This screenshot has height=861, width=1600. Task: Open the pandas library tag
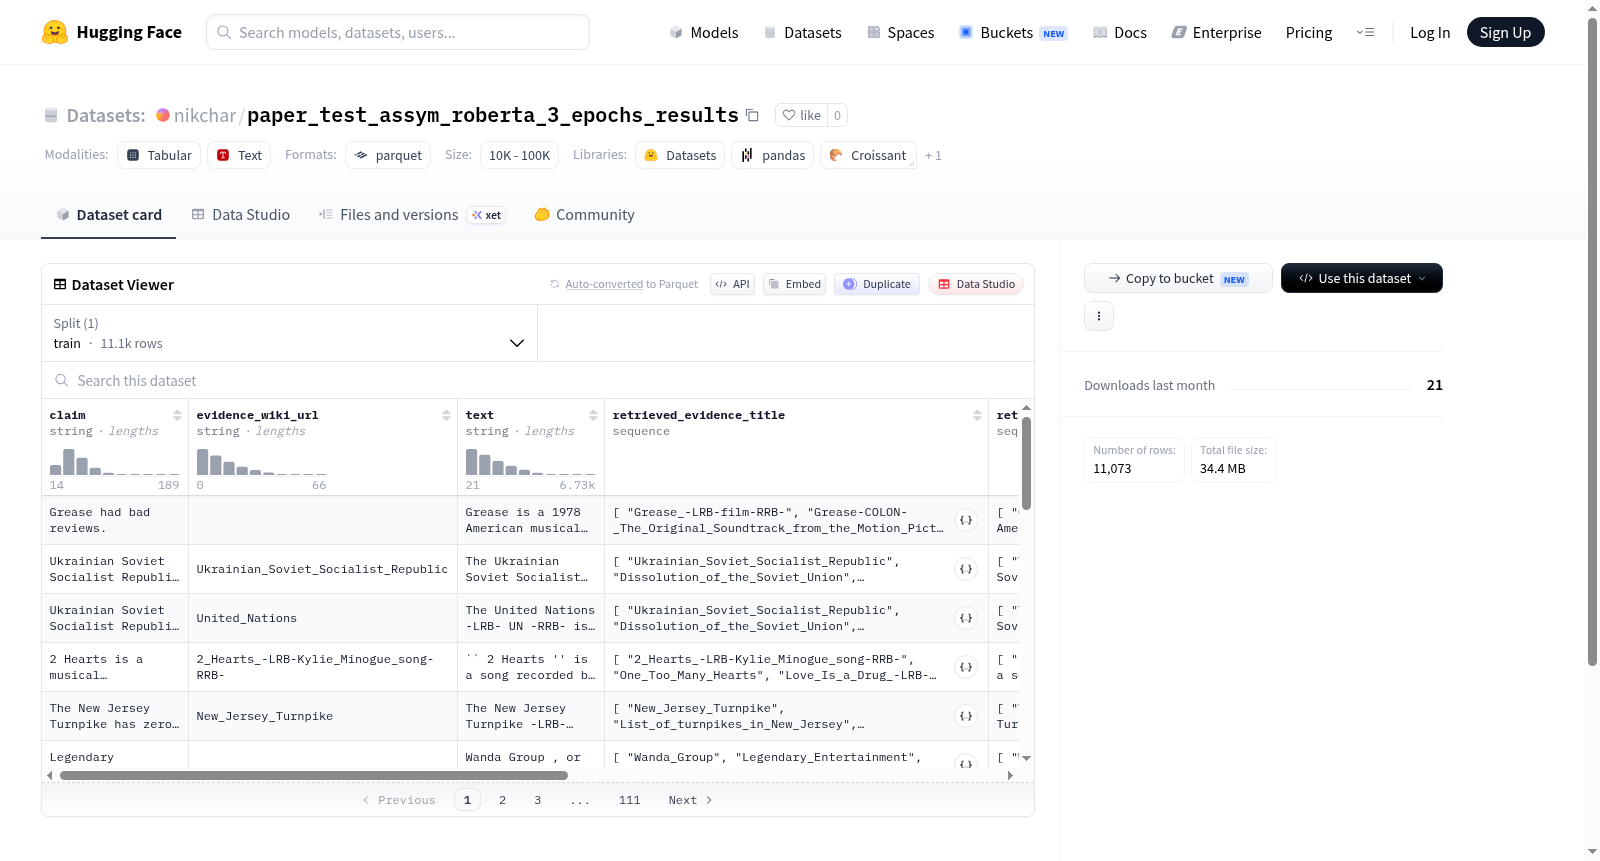tap(773, 155)
